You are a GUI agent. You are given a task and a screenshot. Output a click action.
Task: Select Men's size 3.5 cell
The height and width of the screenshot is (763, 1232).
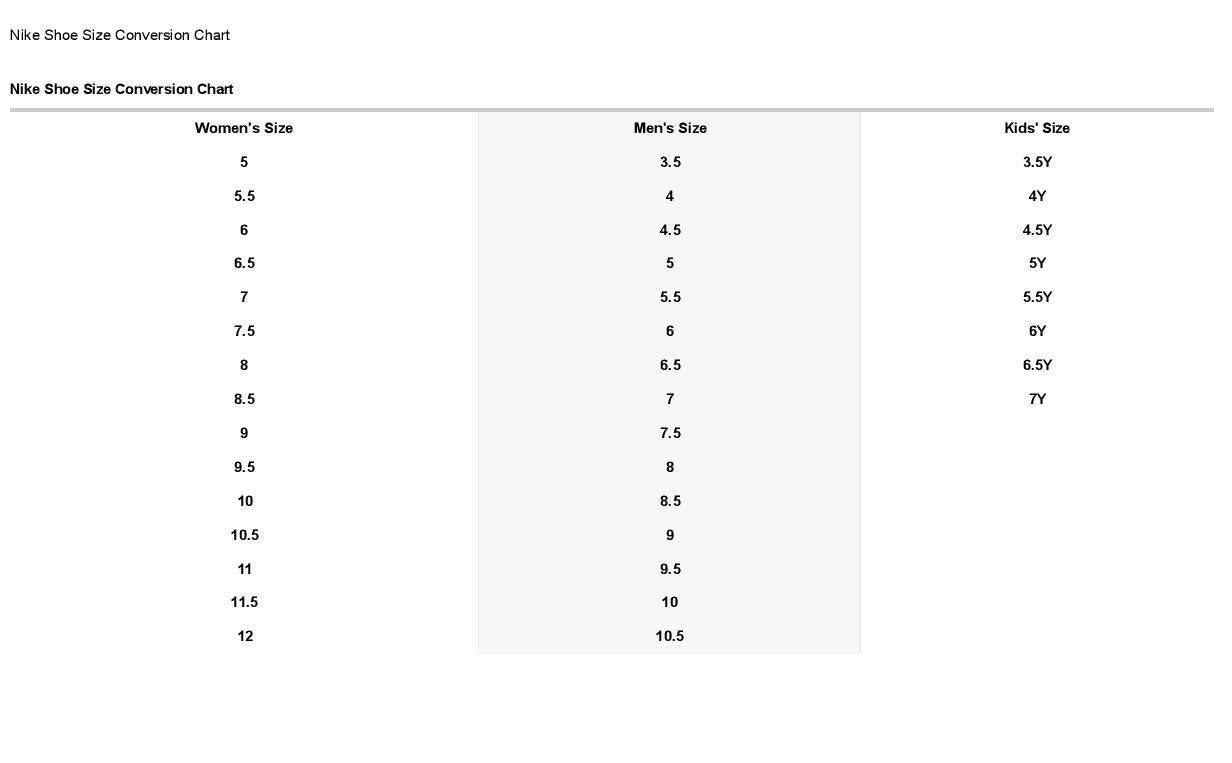pos(670,162)
